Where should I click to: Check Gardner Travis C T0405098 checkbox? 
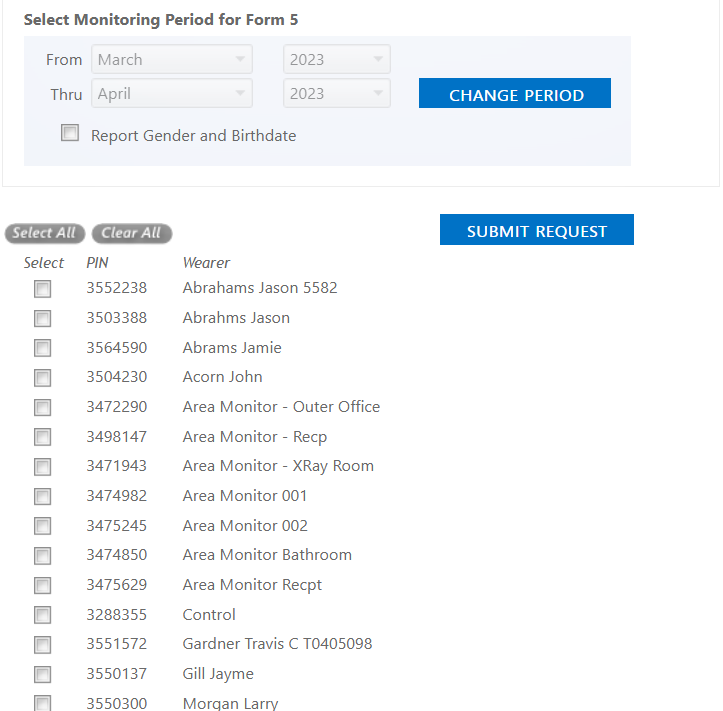(x=42, y=645)
